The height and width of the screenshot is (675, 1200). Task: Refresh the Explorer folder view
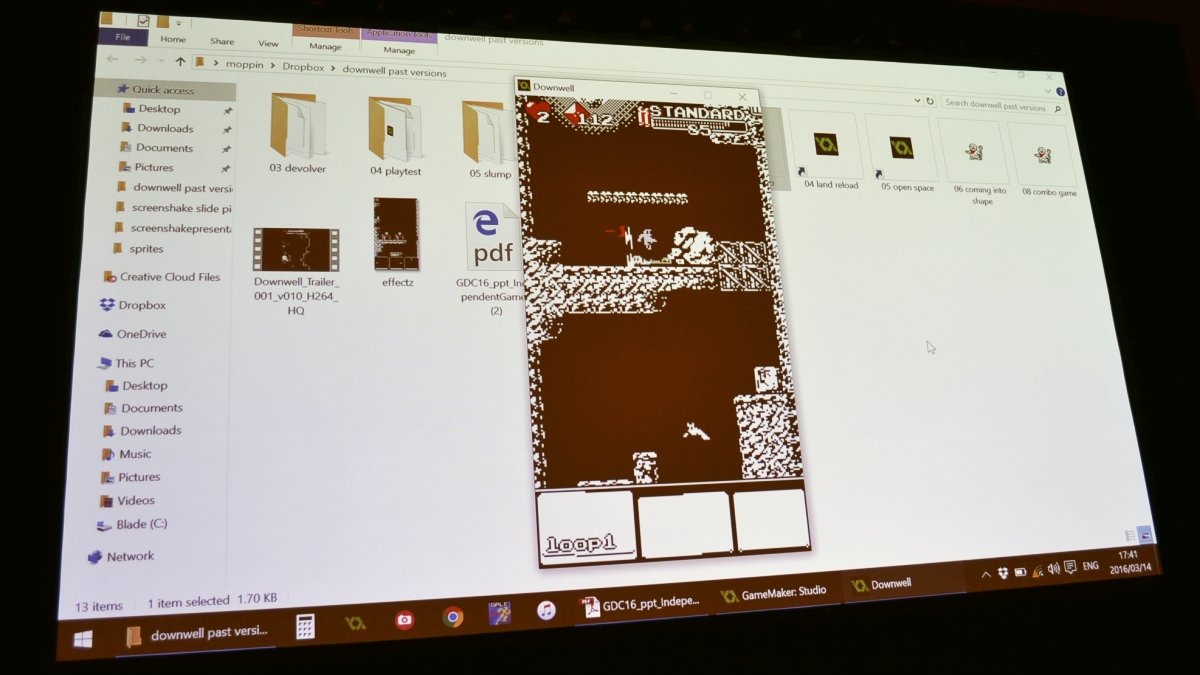929,102
